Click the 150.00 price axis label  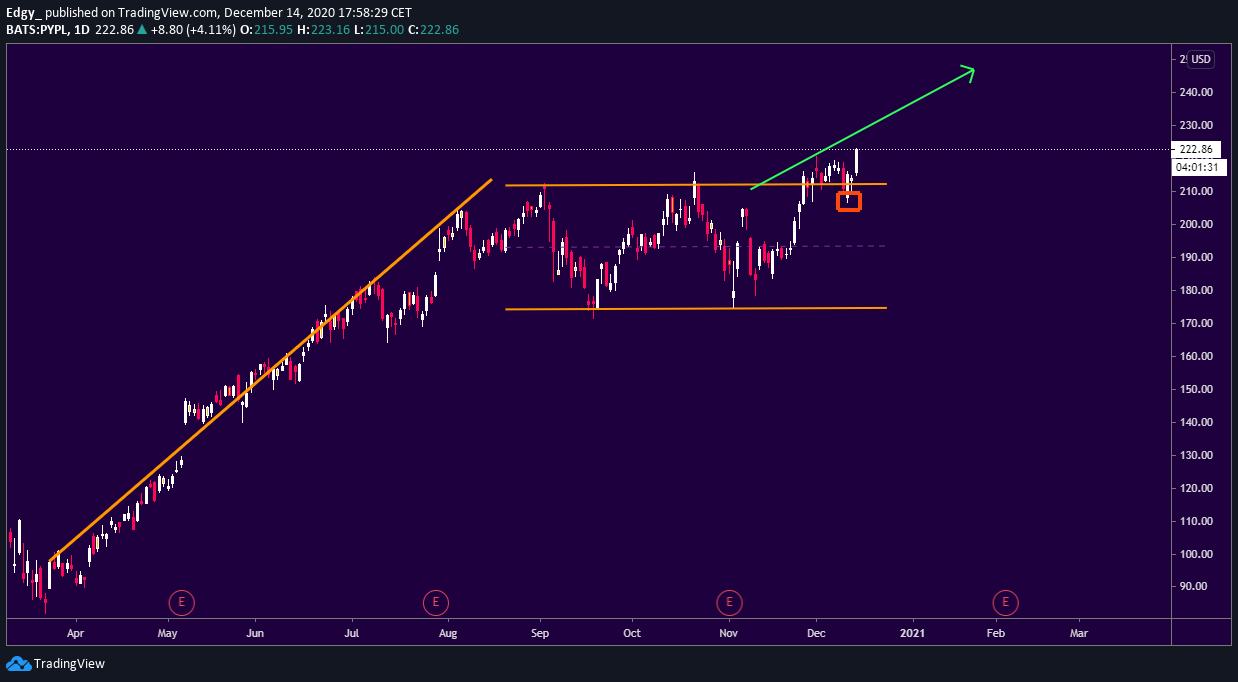pos(1197,389)
